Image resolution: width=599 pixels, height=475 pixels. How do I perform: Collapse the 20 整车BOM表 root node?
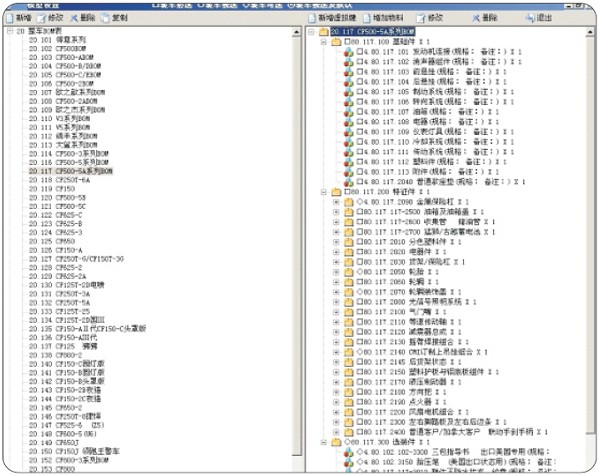[x=10, y=31]
